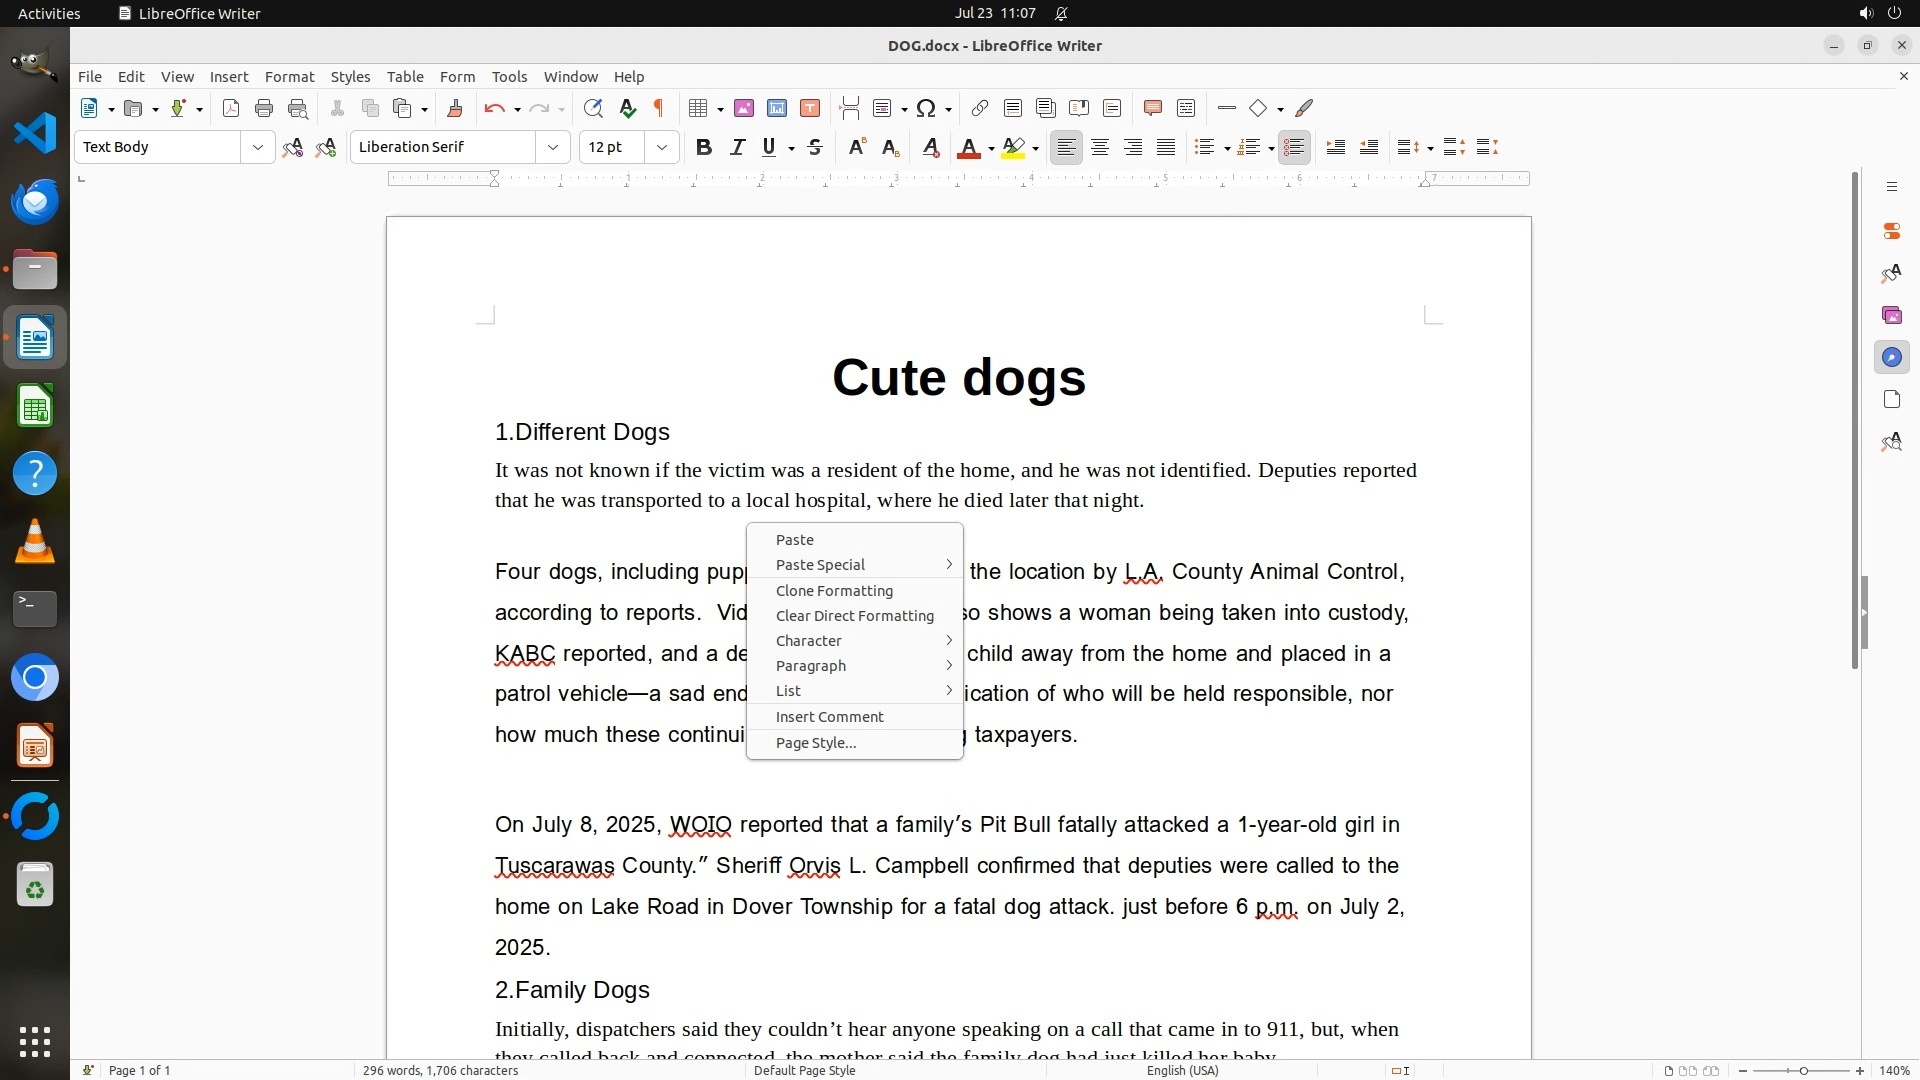This screenshot has width=1920, height=1080.
Task: Click the Strikethrough formatting icon
Action: click(815, 147)
